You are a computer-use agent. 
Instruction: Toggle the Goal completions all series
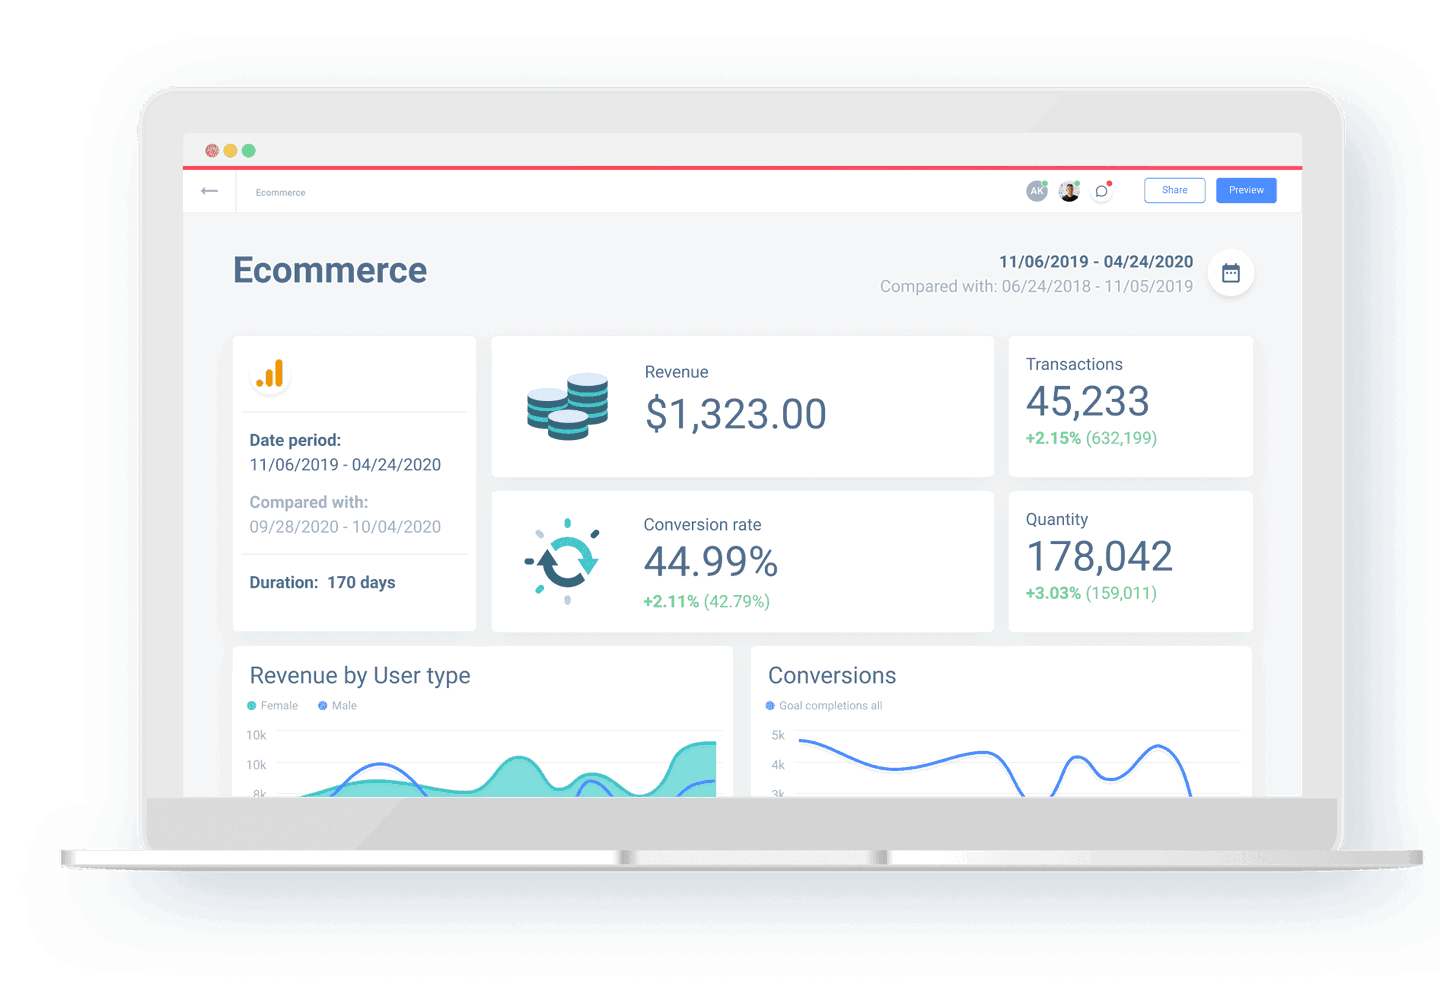[x=824, y=705]
